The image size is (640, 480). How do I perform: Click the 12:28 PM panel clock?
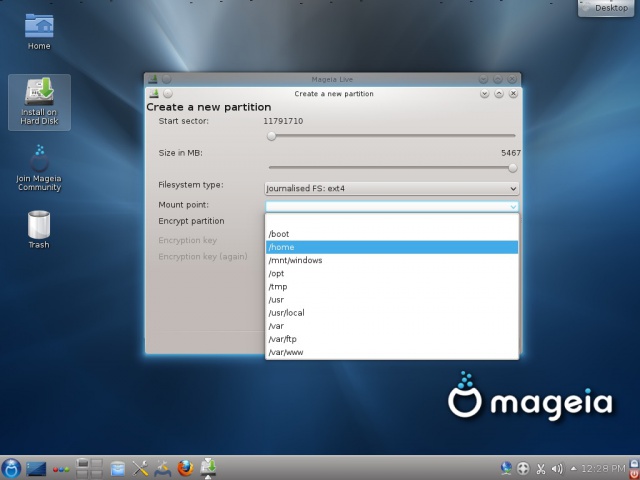[x=603, y=469]
